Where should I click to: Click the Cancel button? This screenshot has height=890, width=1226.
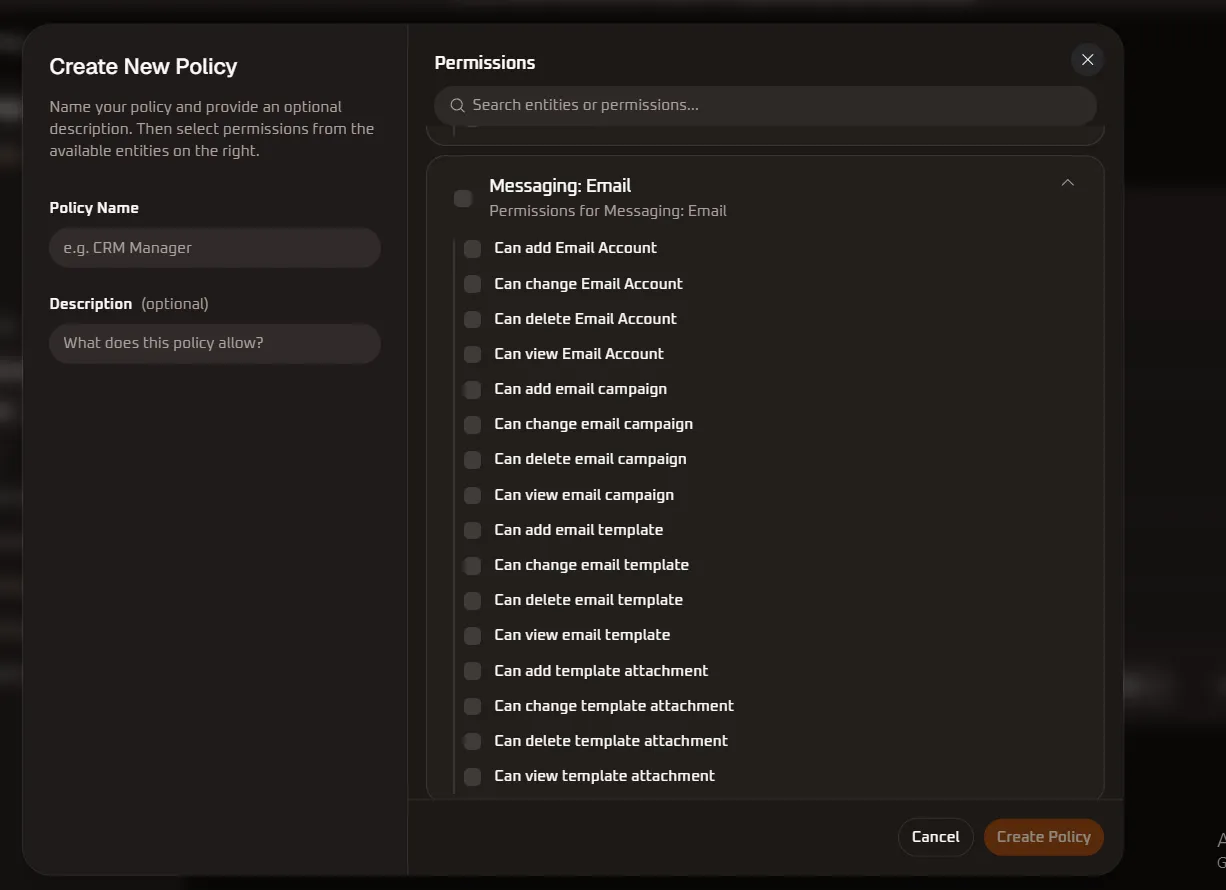[x=935, y=837]
